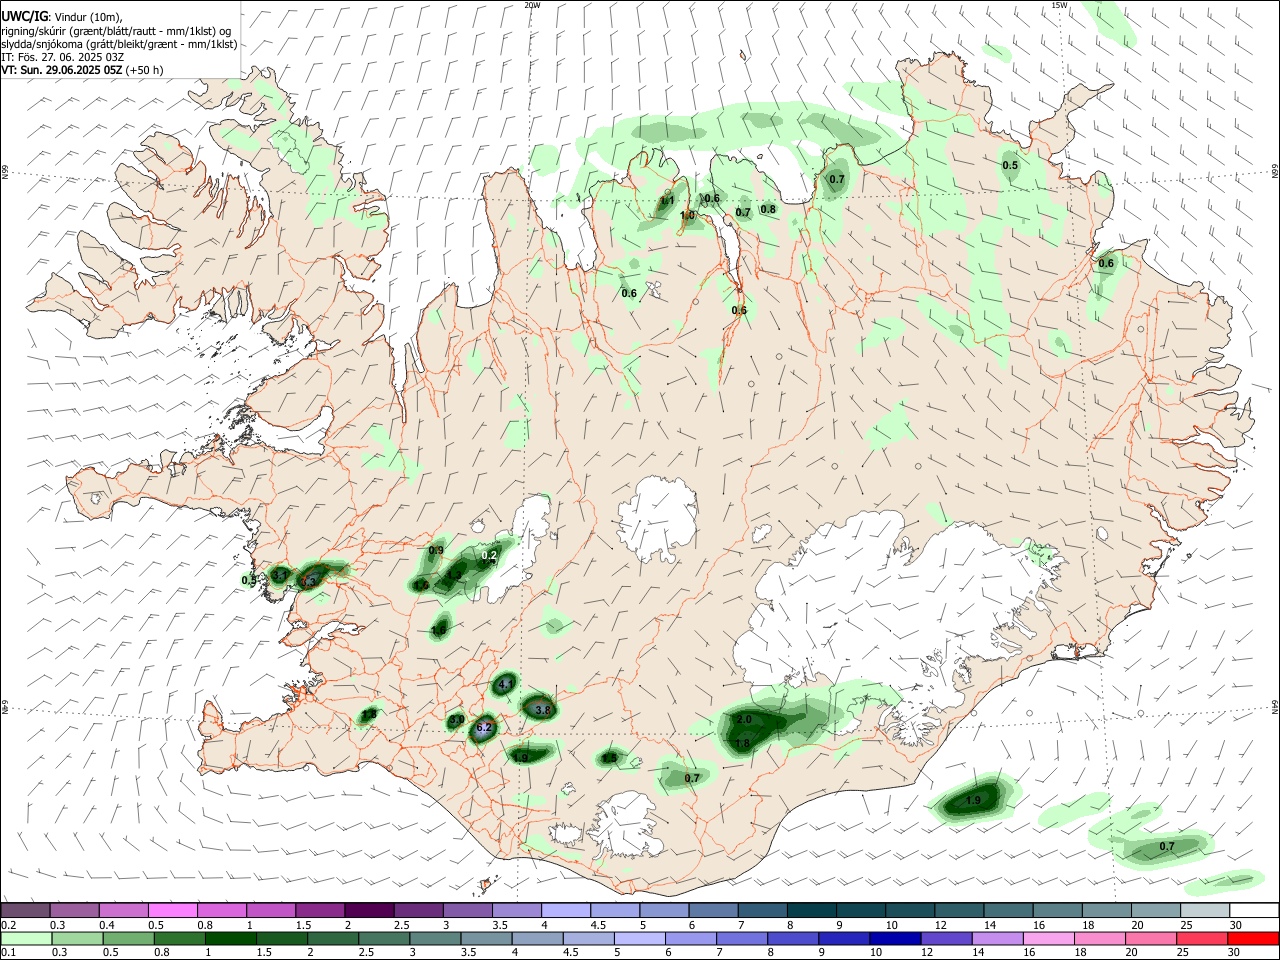Pick the lavender swatch right of lower 14

point(997,938)
